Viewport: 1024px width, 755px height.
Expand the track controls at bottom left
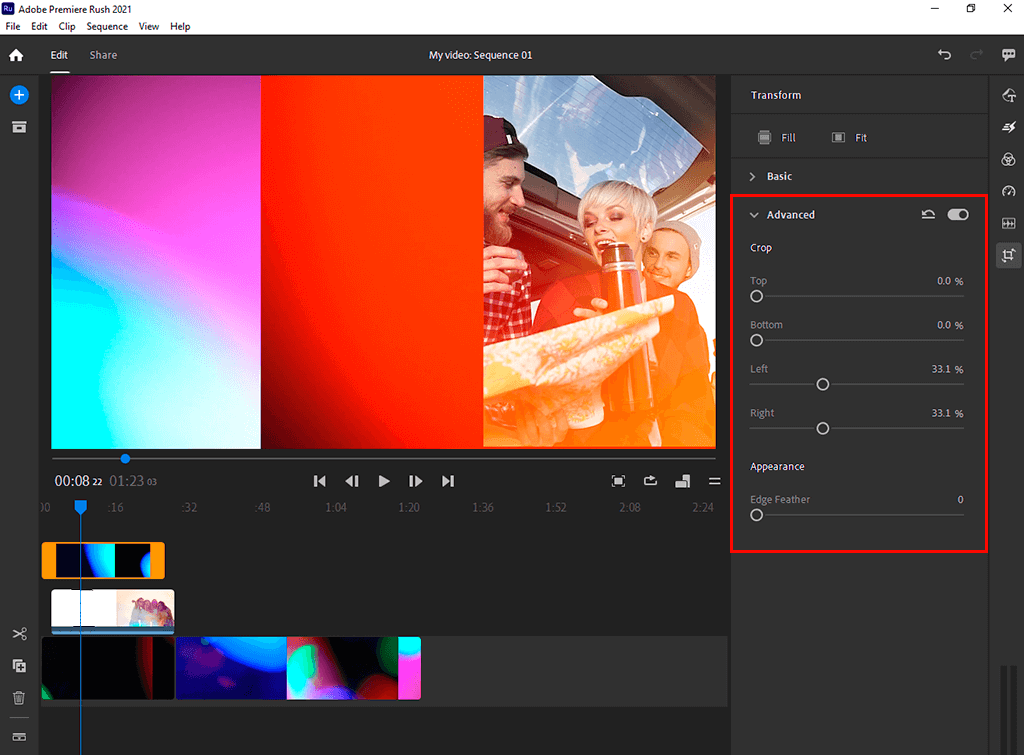pyautogui.click(x=19, y=737)
